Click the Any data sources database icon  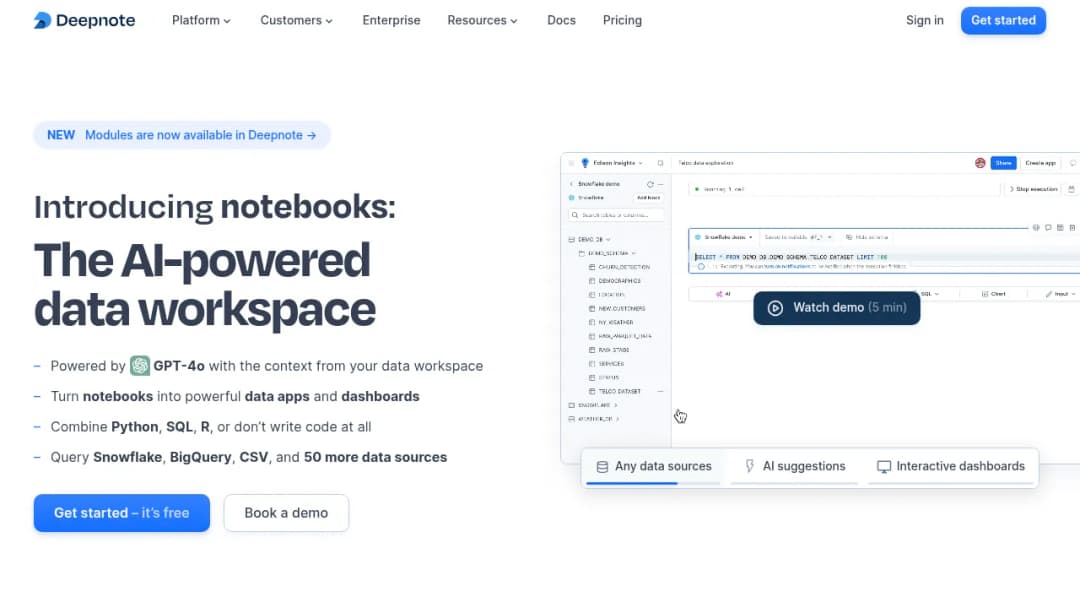coord(602,467)
